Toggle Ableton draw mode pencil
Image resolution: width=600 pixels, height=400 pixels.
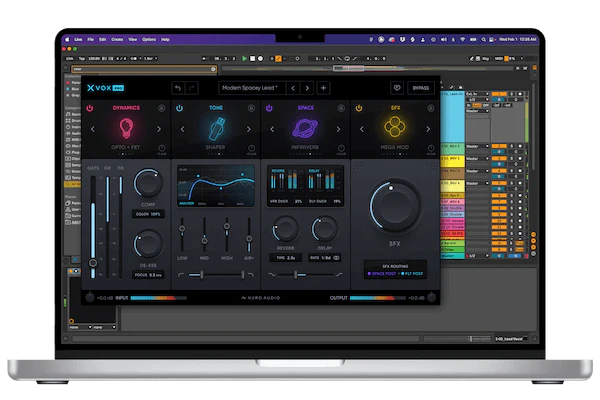472,59
